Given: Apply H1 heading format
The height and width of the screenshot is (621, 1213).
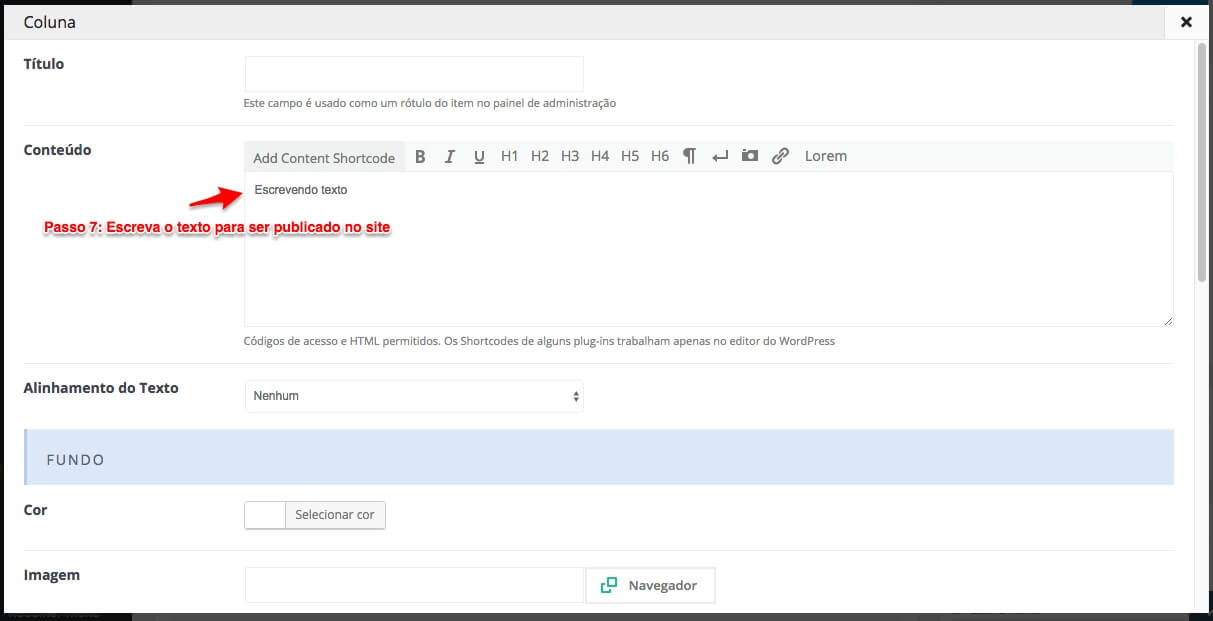Looking at the screenshot, I should click(x=510, y=156).
